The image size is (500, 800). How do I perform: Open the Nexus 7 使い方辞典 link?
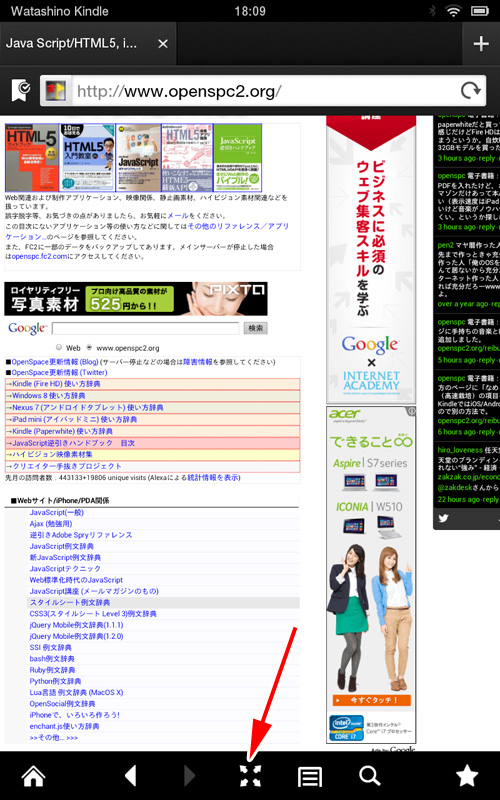click(88, 408)
